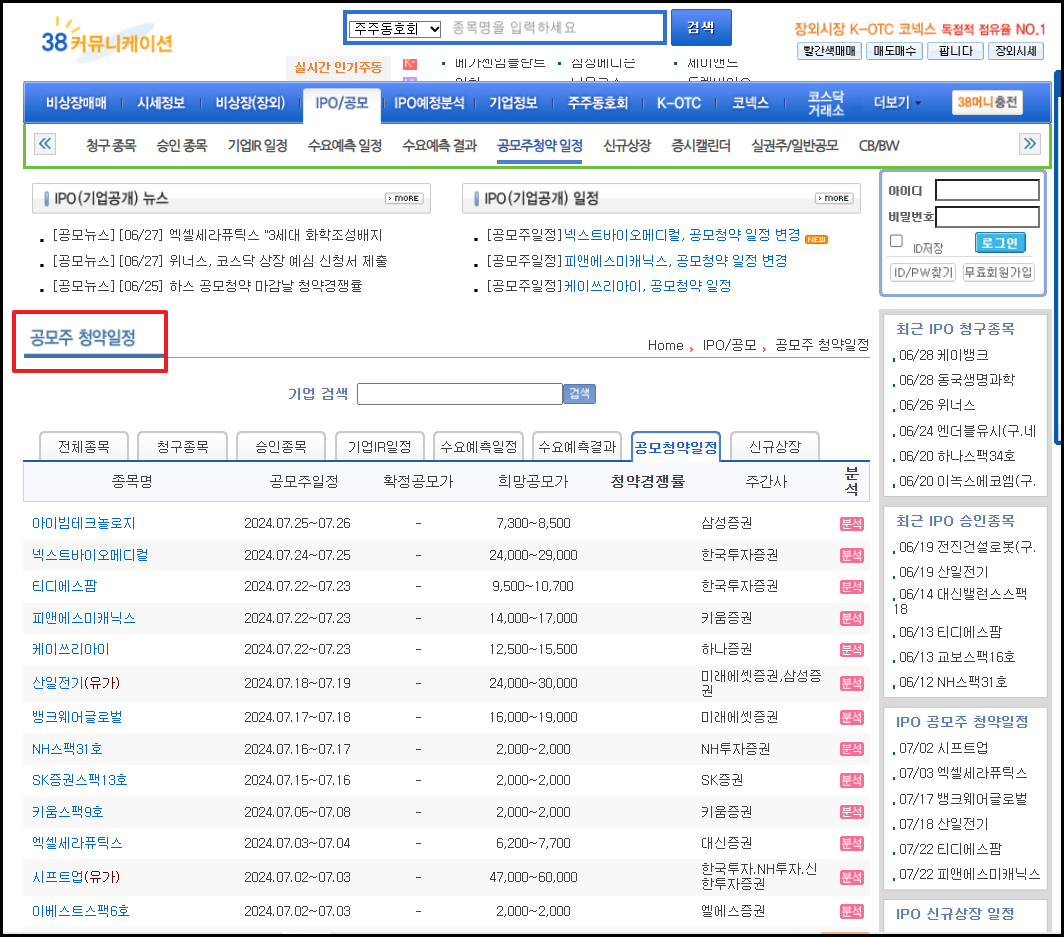Click the 빨간색매매 button
The height and width of the screenshot is (937, 1064).
(829, 51)
